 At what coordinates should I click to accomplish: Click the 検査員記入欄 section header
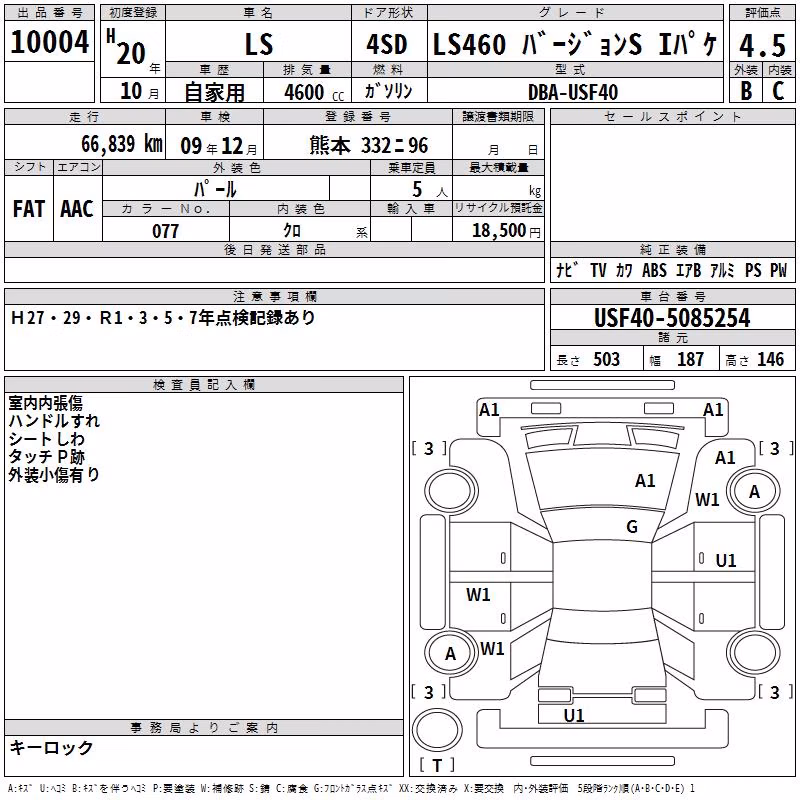click(204, 385)
